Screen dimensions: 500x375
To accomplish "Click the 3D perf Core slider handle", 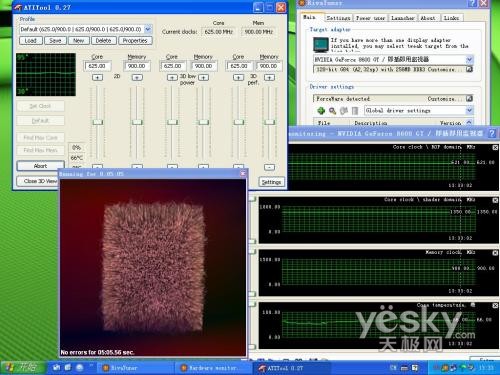I will click(238, 122).
